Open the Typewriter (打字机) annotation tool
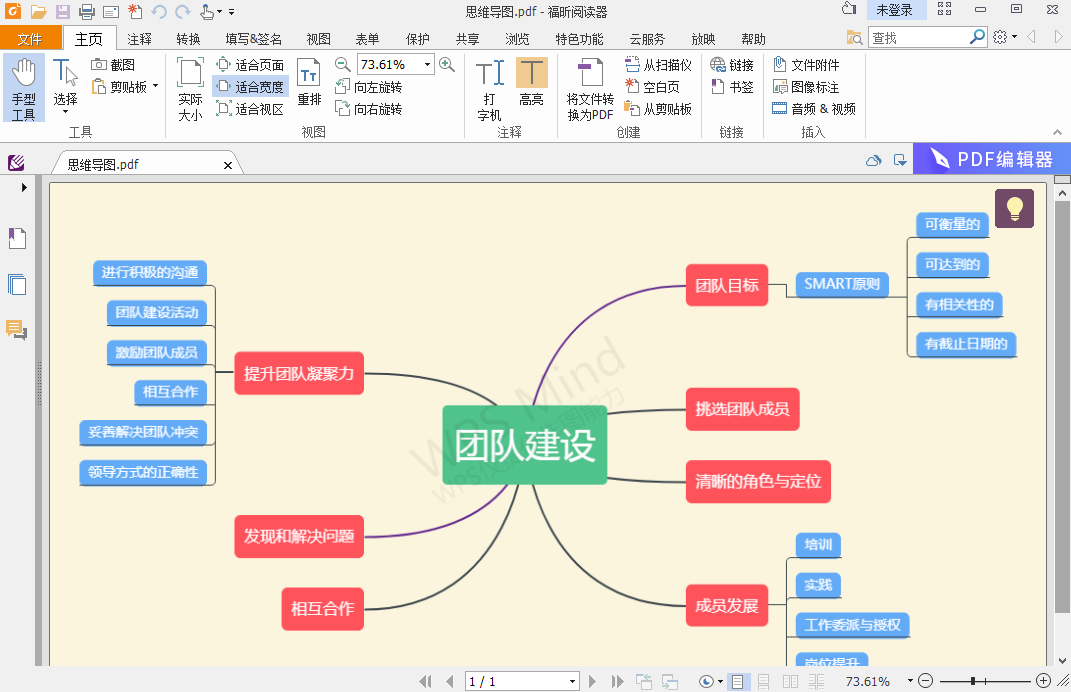Image resolution: width=1071 pixels, height=692 pixels. (489, 85)
